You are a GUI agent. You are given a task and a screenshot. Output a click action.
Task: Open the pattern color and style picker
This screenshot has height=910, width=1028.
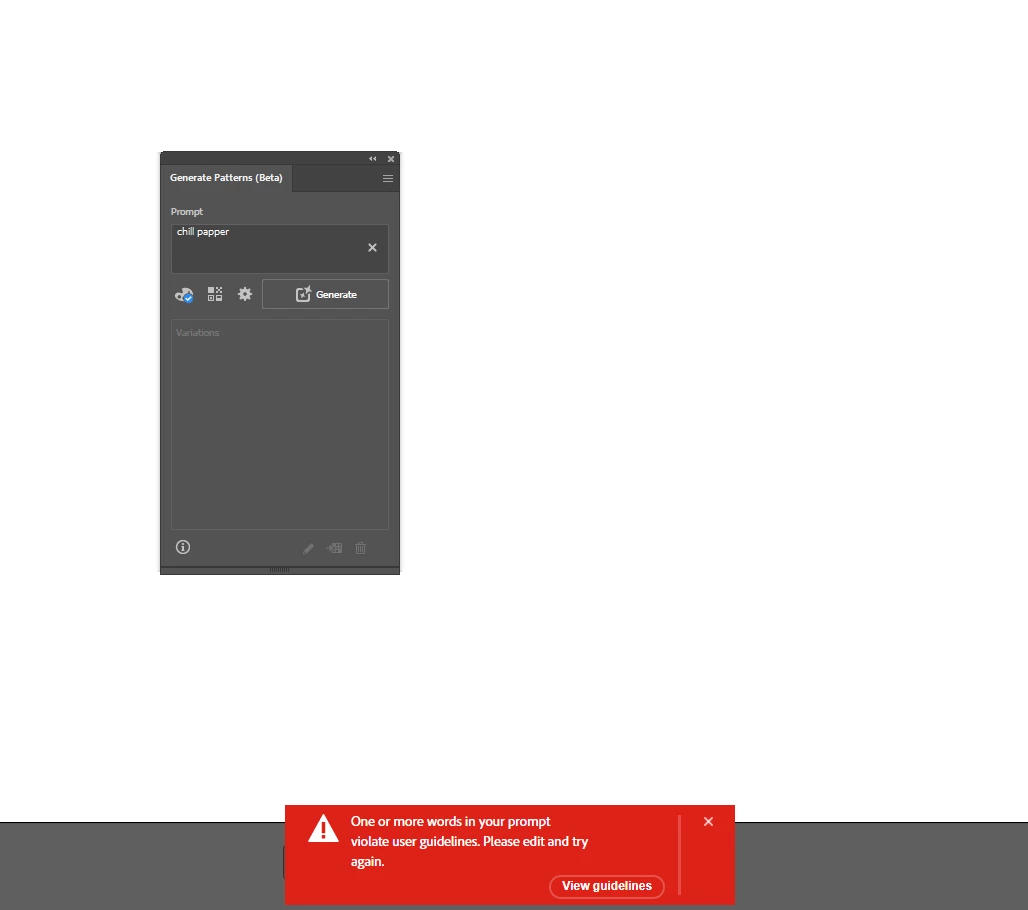[x=215, y=294]
